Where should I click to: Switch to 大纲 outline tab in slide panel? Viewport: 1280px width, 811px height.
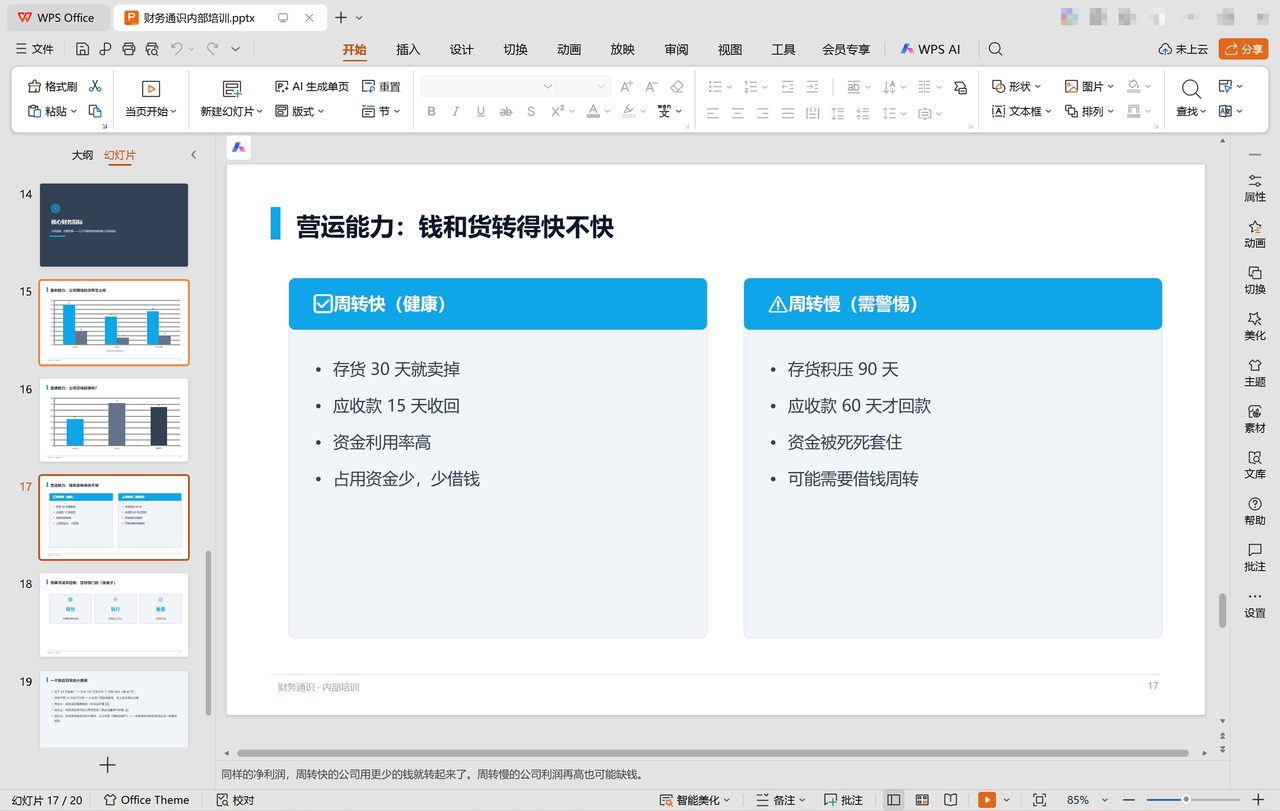(x=82, y=155)
